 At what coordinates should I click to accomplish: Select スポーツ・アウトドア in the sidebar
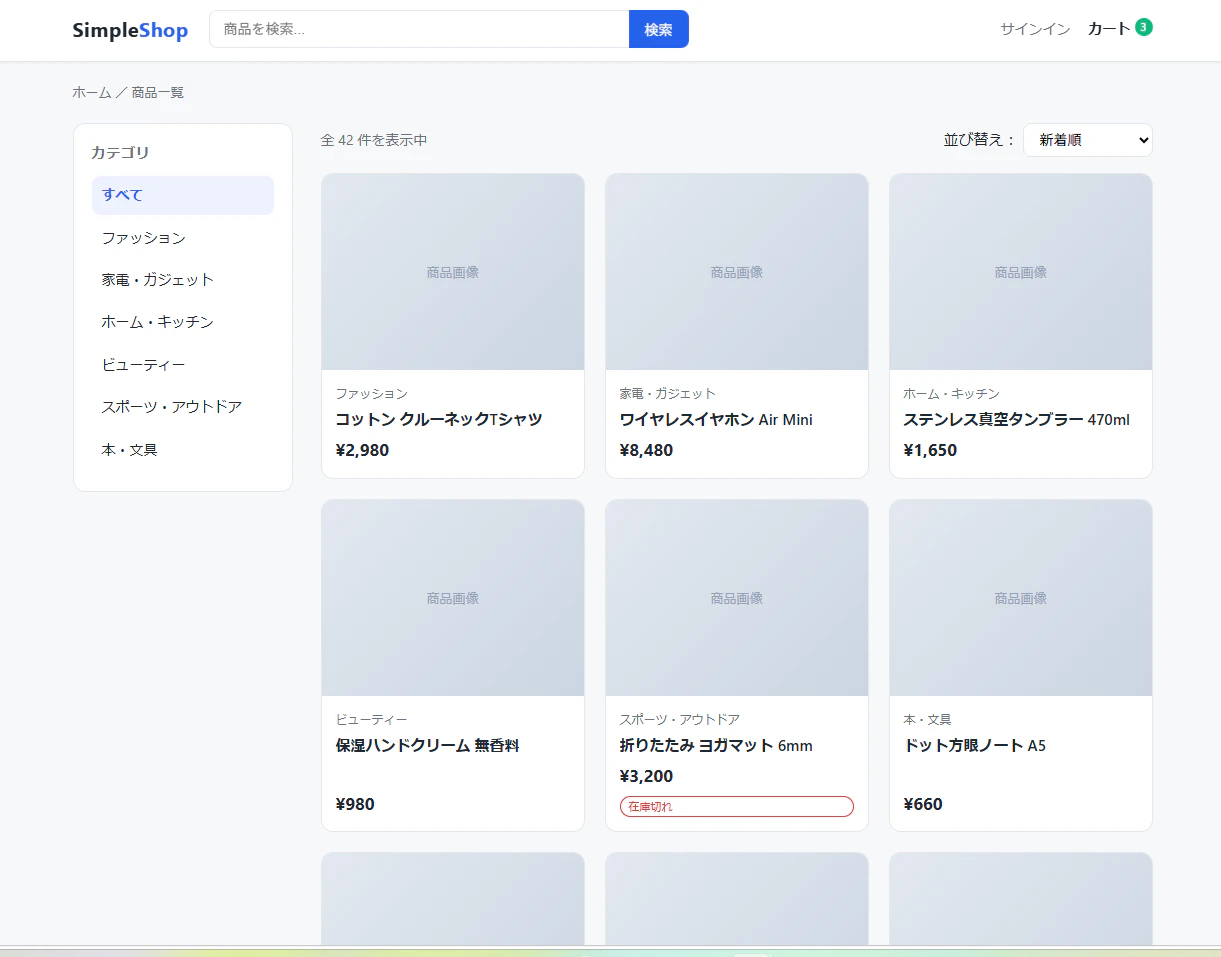(x=183, y=407)
